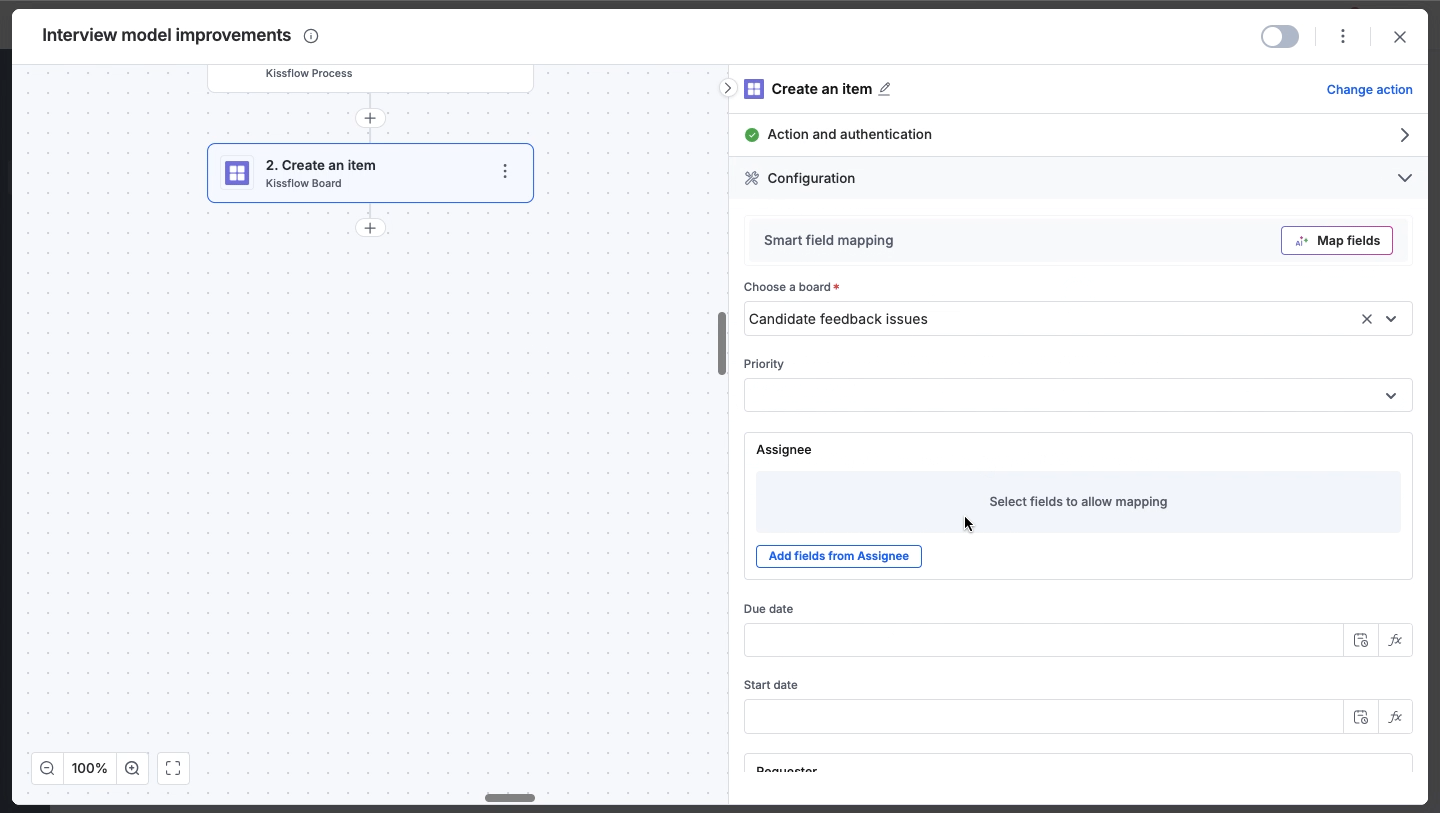The height and width of the screenshot is (813, 1440).
Task: Click the canvas vertical scrollbar handle
Action: (x=722, y=344)
